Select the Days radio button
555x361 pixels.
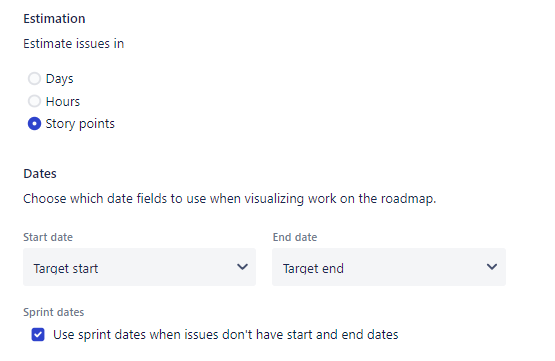(34, 79)
